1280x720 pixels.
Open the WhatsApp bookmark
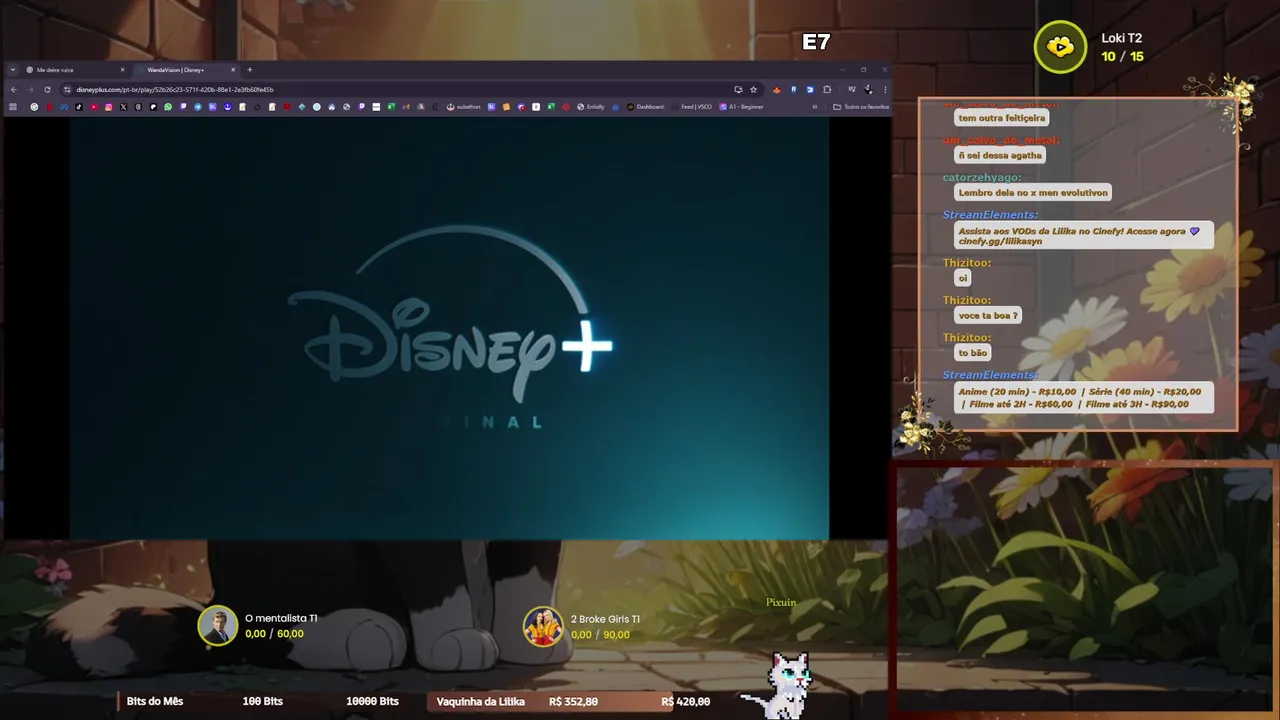pyautogui.click(x=168, y=106)
